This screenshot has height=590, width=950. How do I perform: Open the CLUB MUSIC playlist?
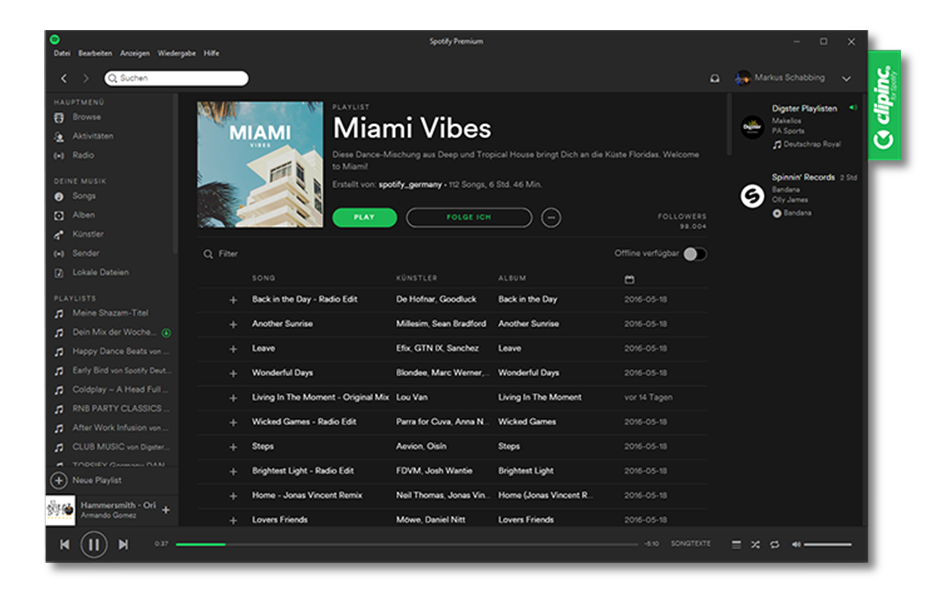coord(120,447)
